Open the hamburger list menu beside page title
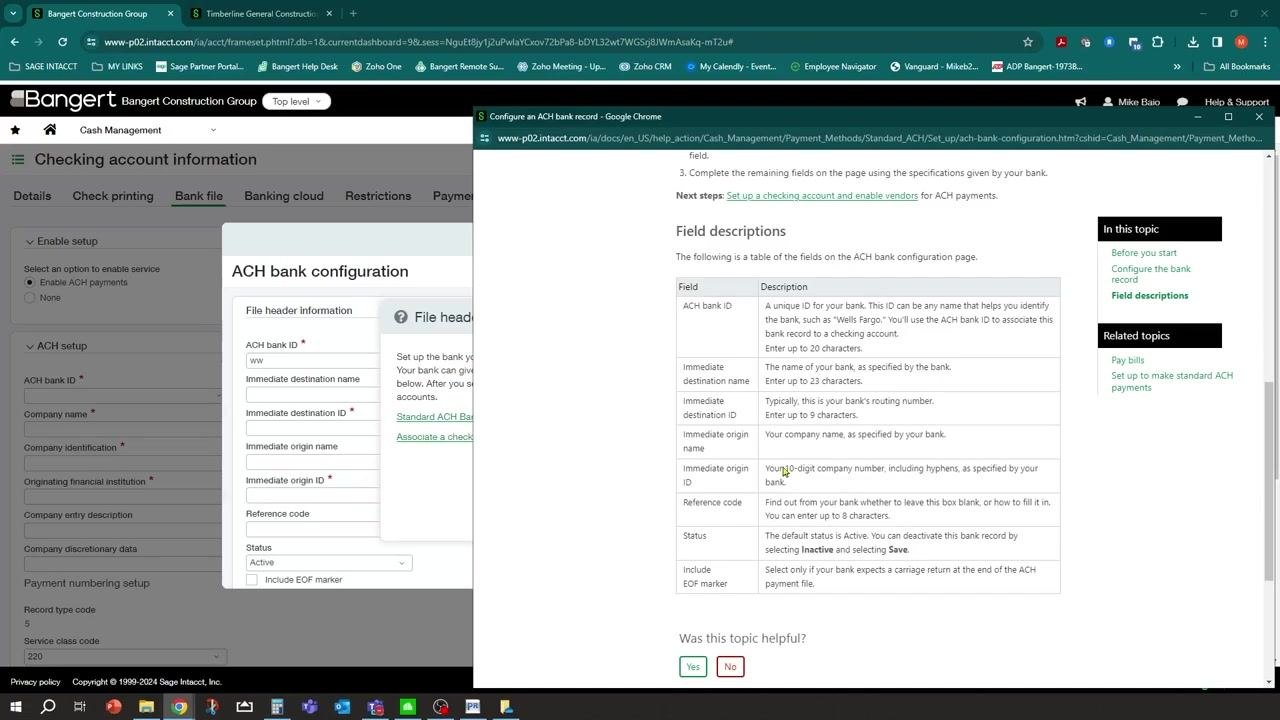This screenshot has height=720, width=1280. coord(18,160)
